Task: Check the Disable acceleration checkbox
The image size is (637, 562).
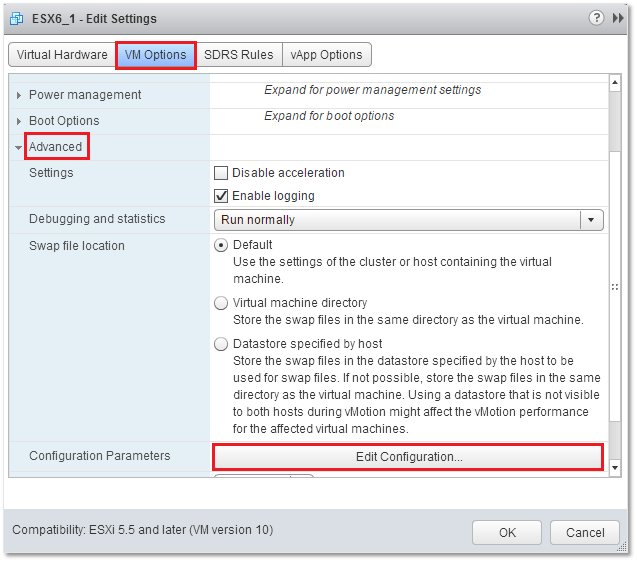Action: tap(221, 173)
